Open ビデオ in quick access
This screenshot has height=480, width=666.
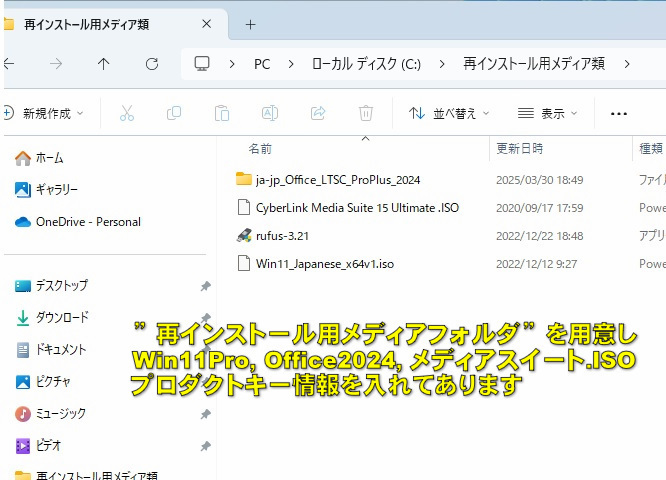[38, 446]
